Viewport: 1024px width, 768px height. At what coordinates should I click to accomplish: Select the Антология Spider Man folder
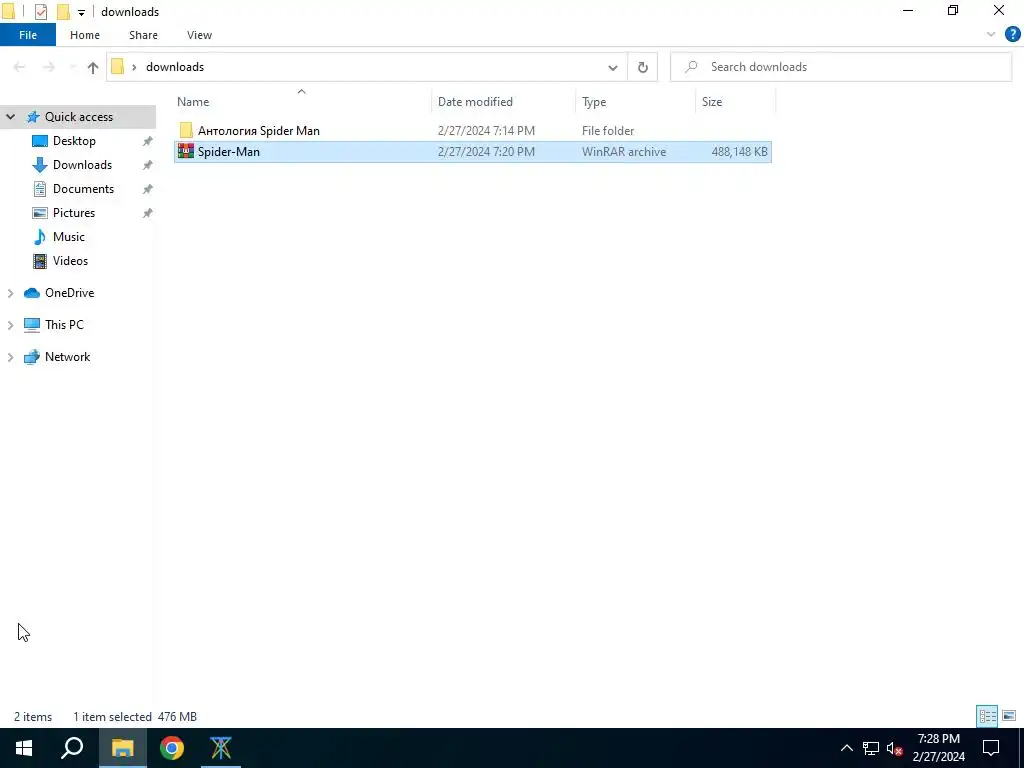click(x=259, y=131)
